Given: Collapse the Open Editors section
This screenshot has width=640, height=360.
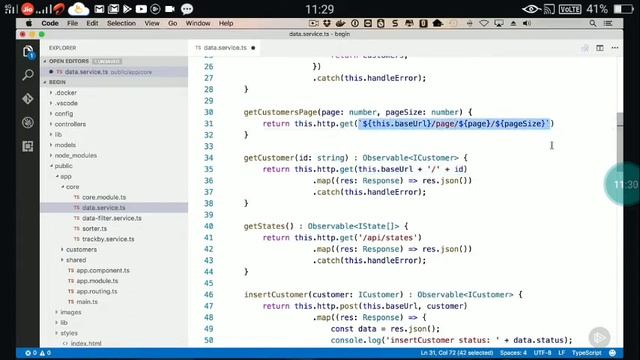Looking at the screenshot, I should click(x=69, y=61).
